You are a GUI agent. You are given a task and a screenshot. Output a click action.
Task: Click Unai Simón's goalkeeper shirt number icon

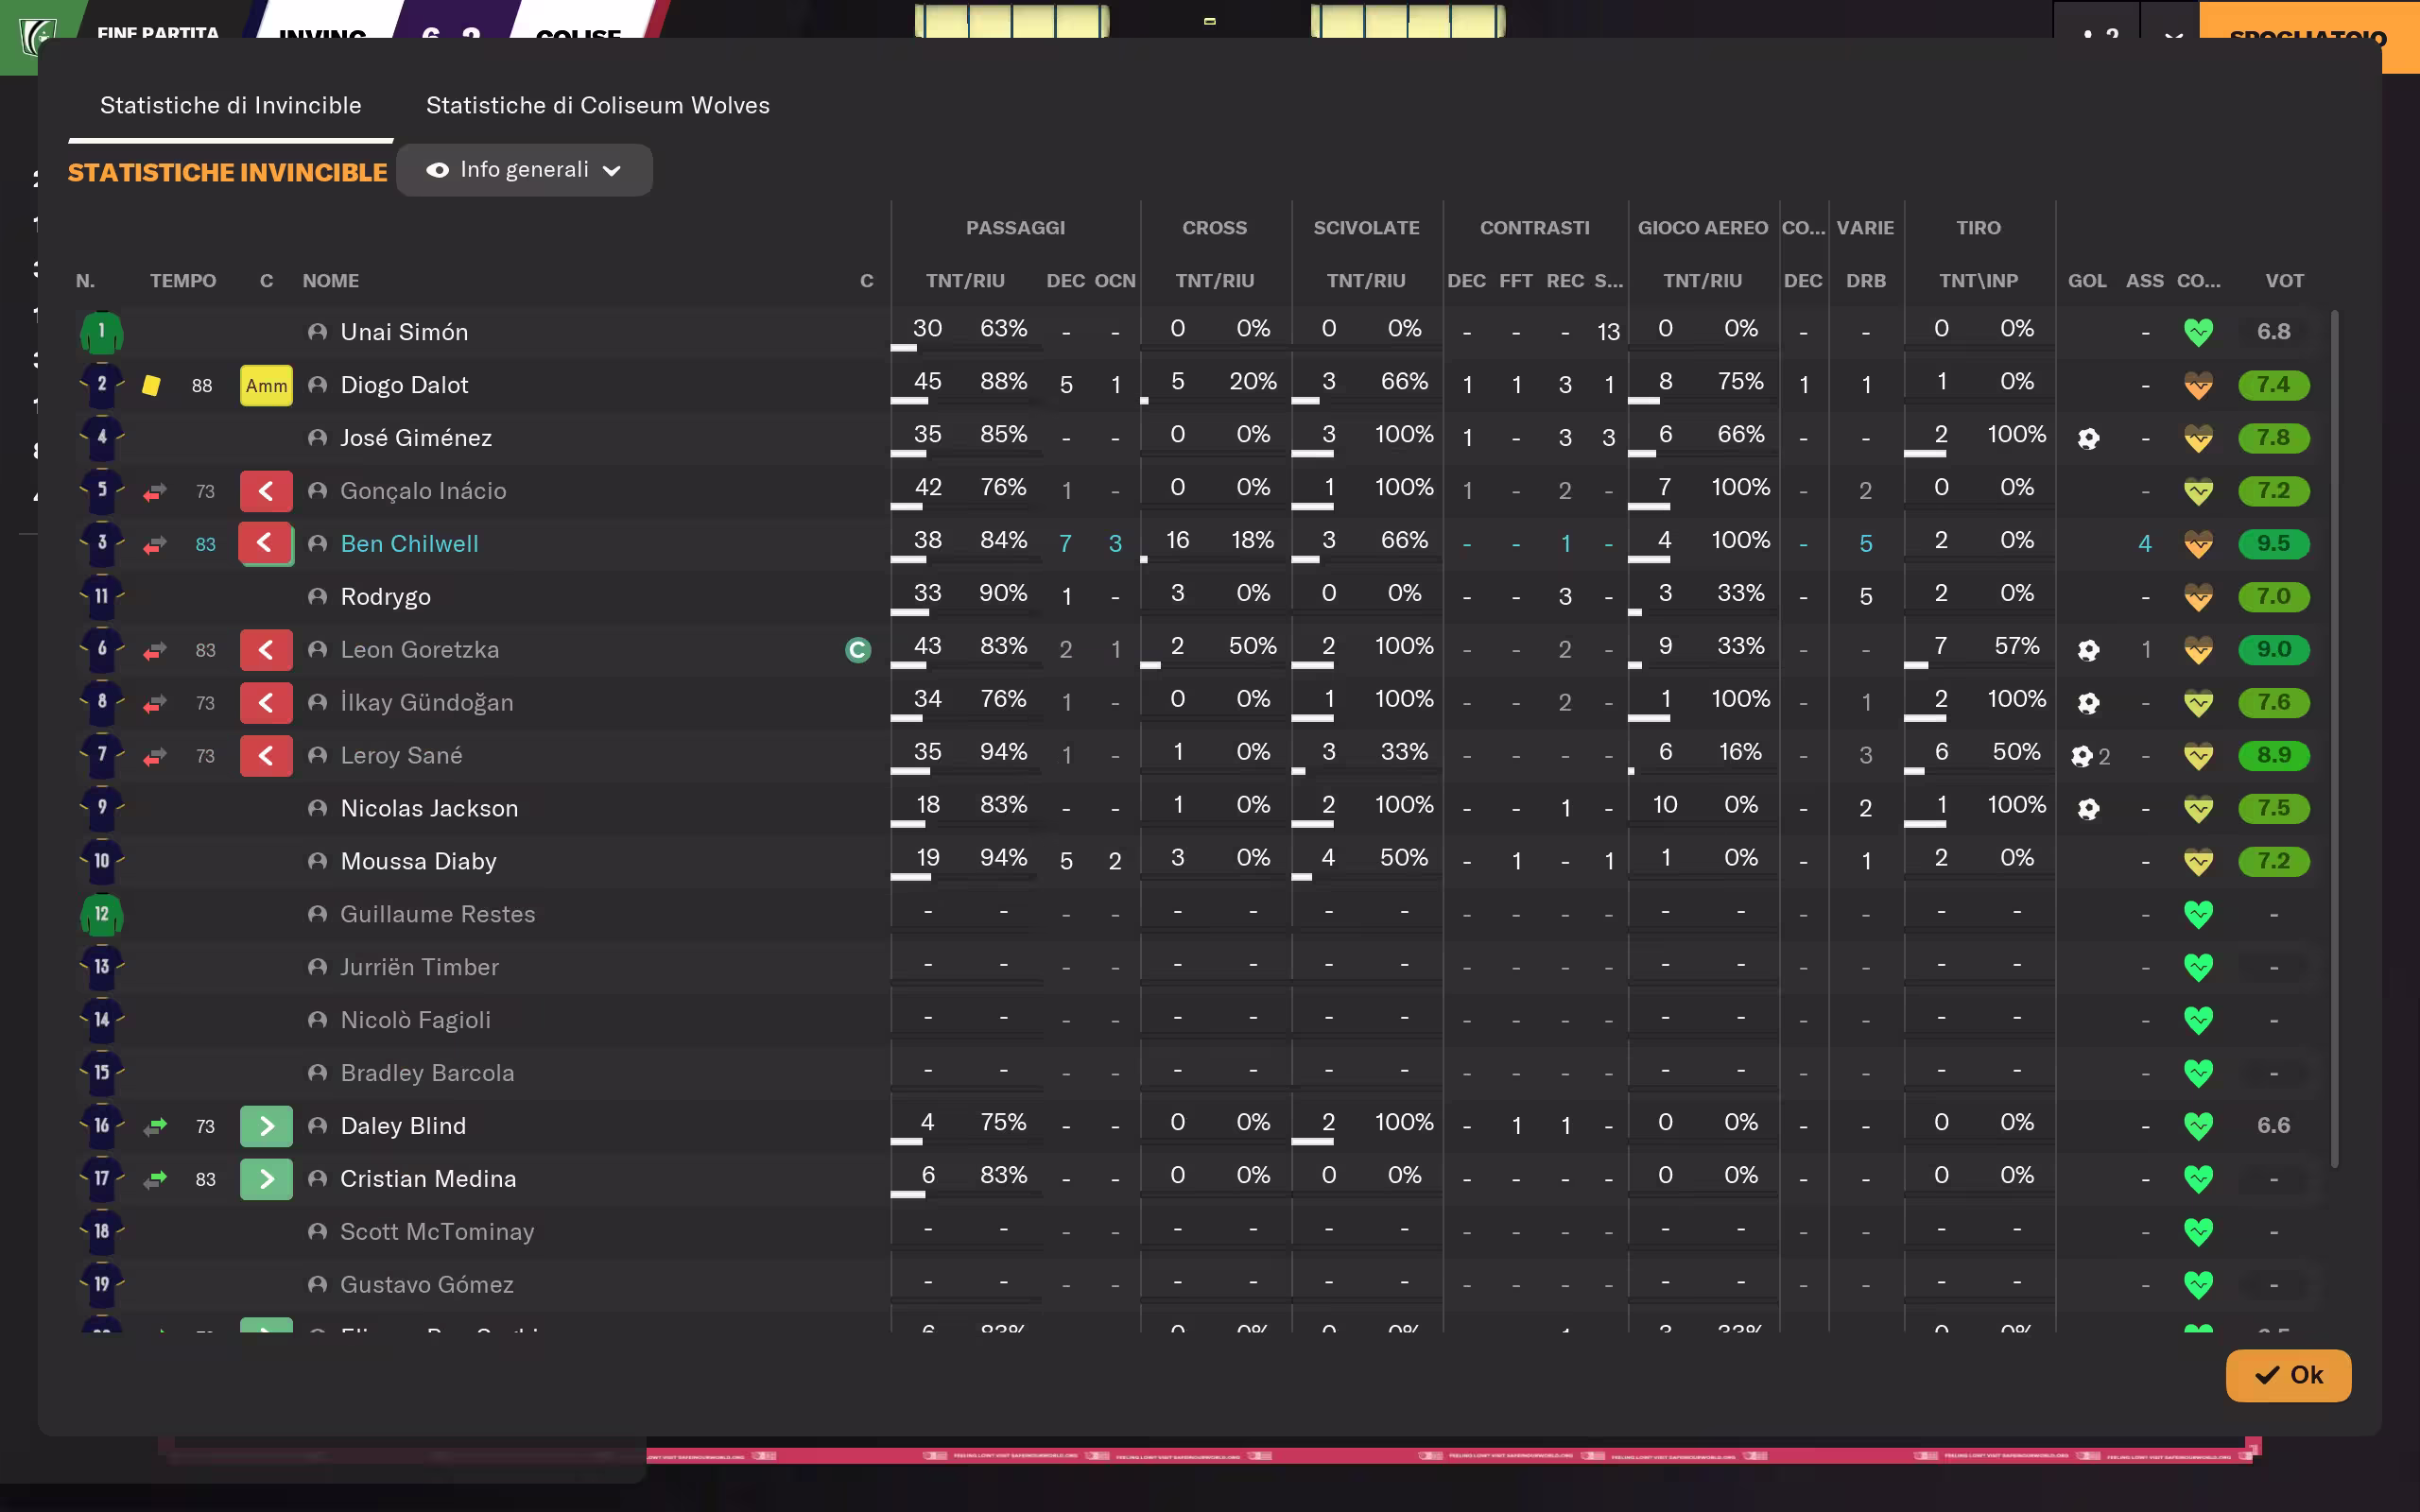click(101, 332)
